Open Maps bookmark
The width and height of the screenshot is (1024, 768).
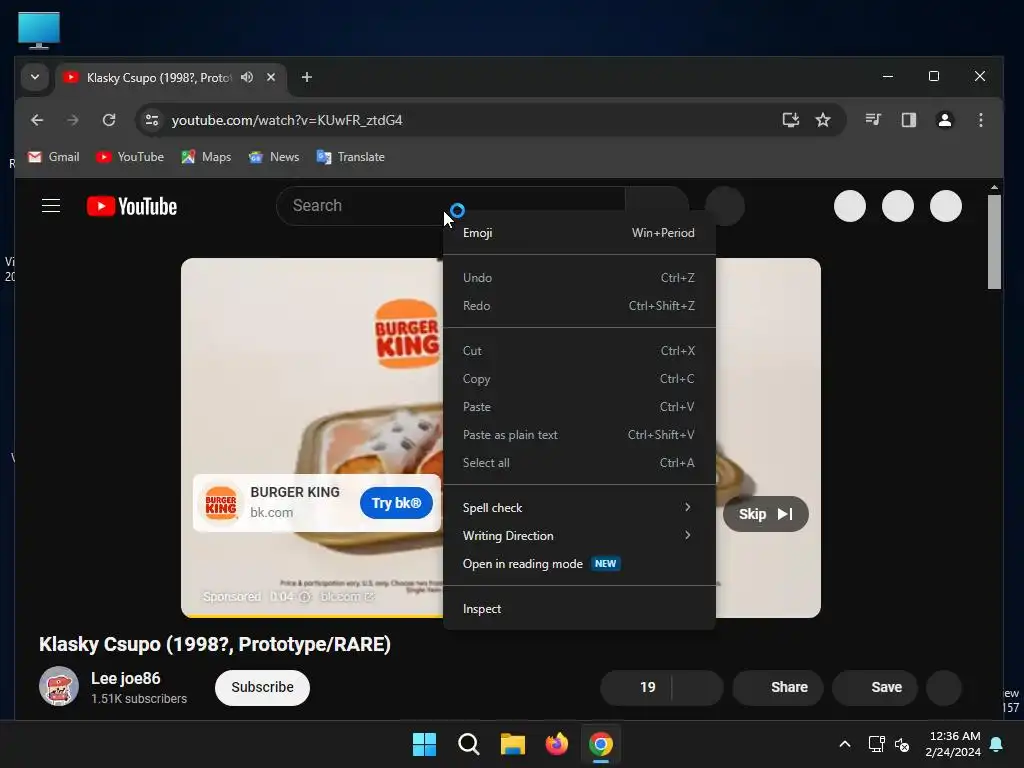[x=206, y=157]
